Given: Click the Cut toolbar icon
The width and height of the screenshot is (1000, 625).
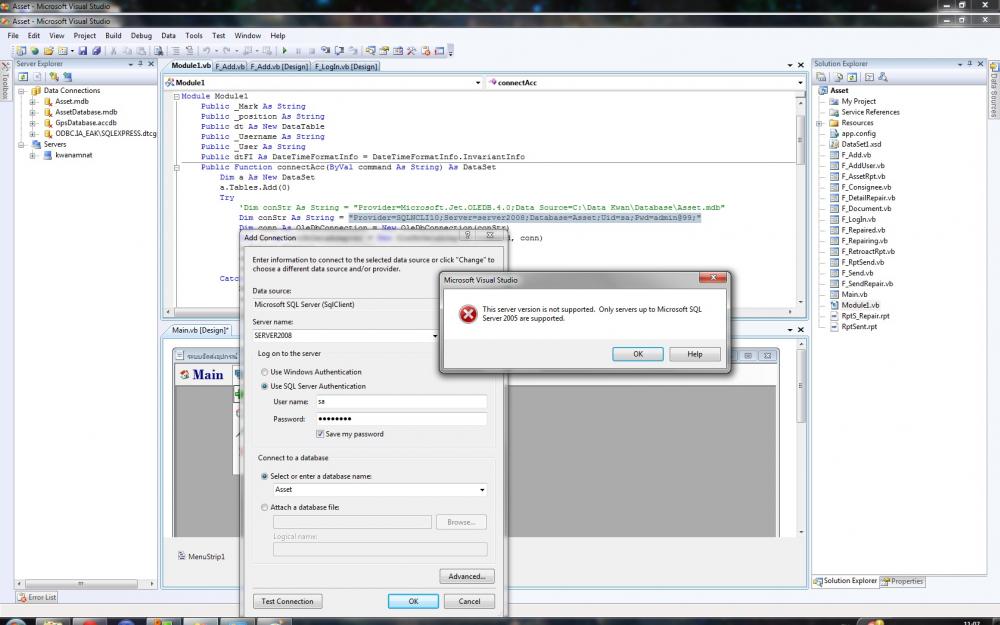Looking at the screenshot, I should [113, 51].
